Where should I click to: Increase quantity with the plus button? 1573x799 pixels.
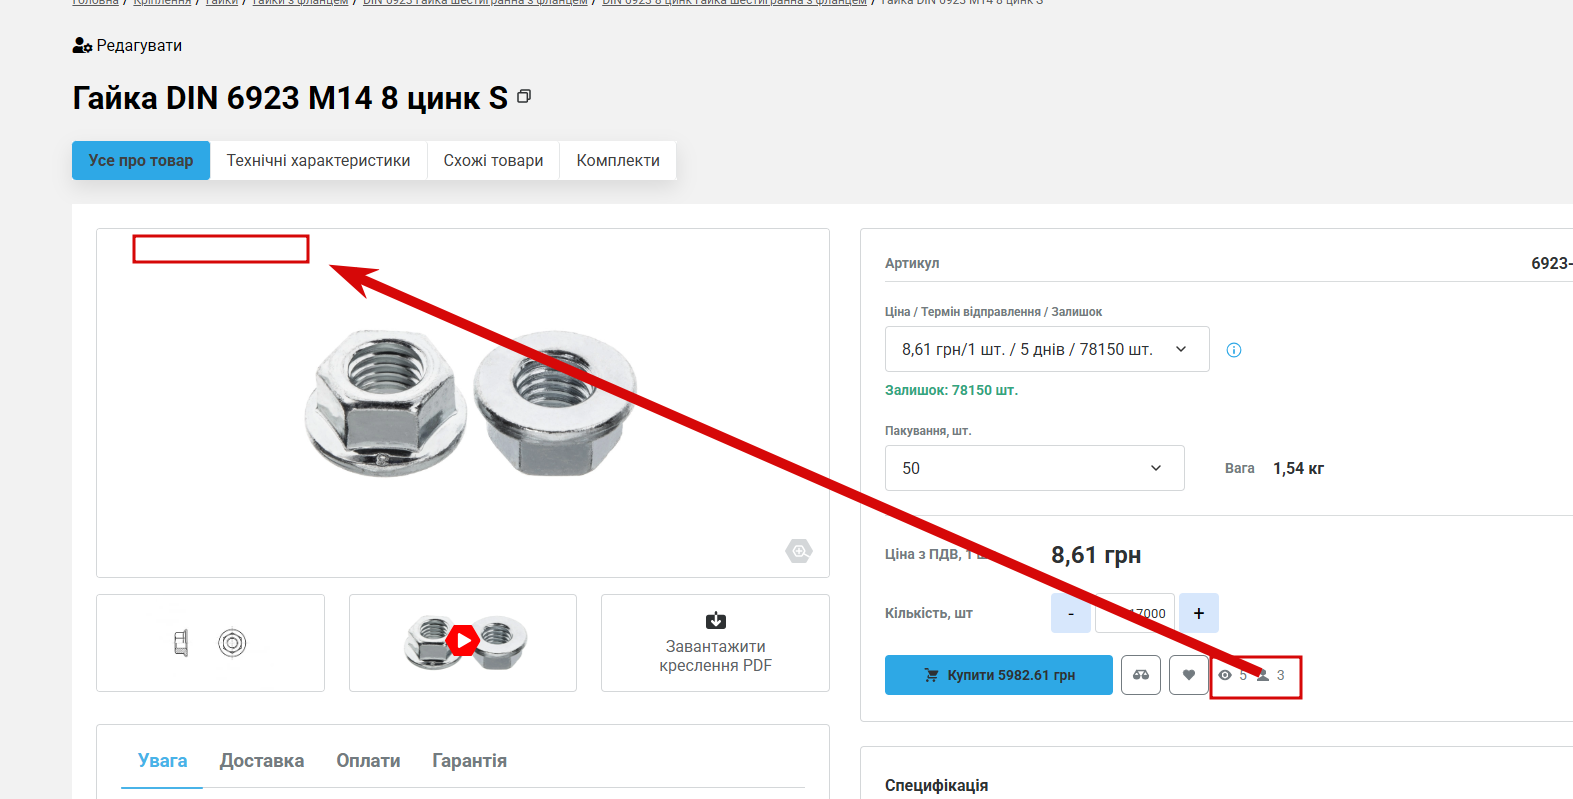(1199, 613)
